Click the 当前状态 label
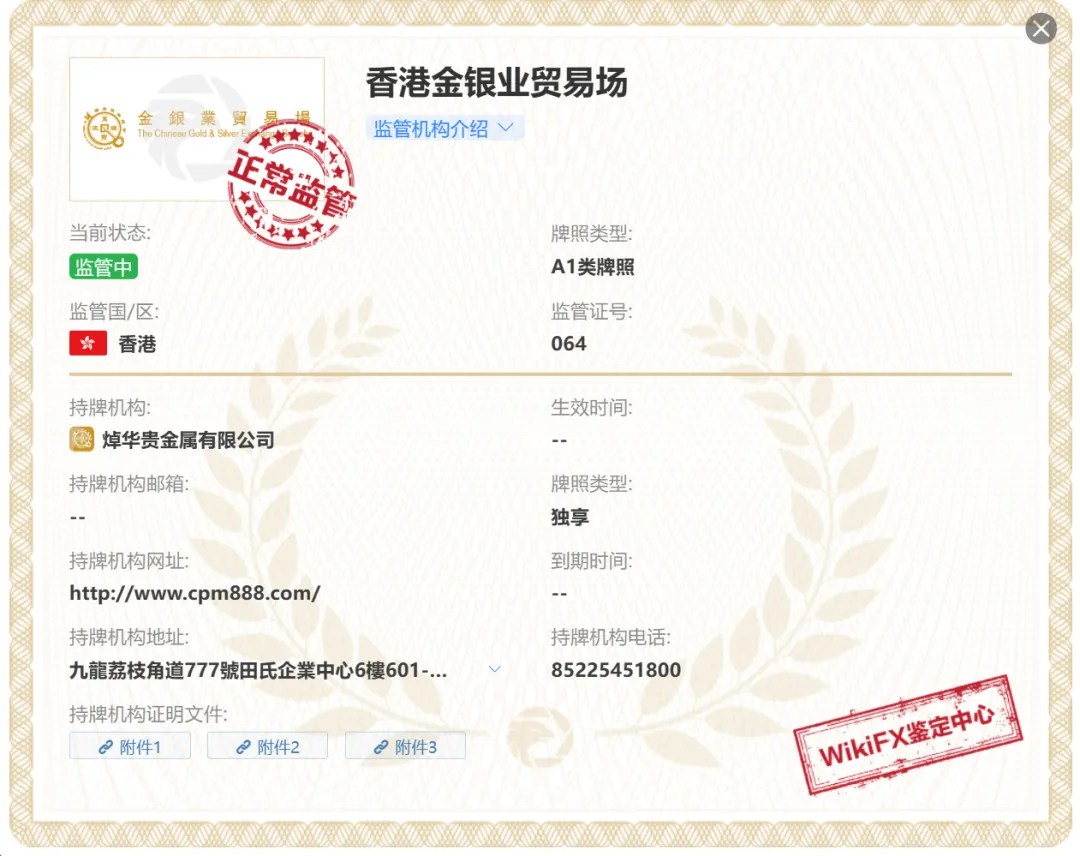The width and height of the screenshot is (1080, 856). [x=110, y=233]
